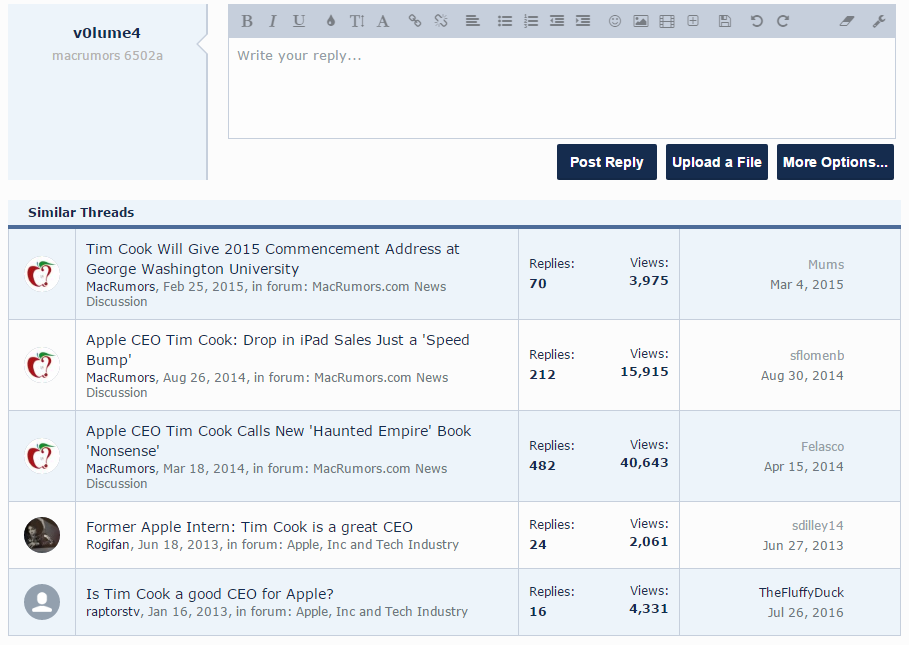
Task: Open raptorstv author name link
Action: coord(113,612)
